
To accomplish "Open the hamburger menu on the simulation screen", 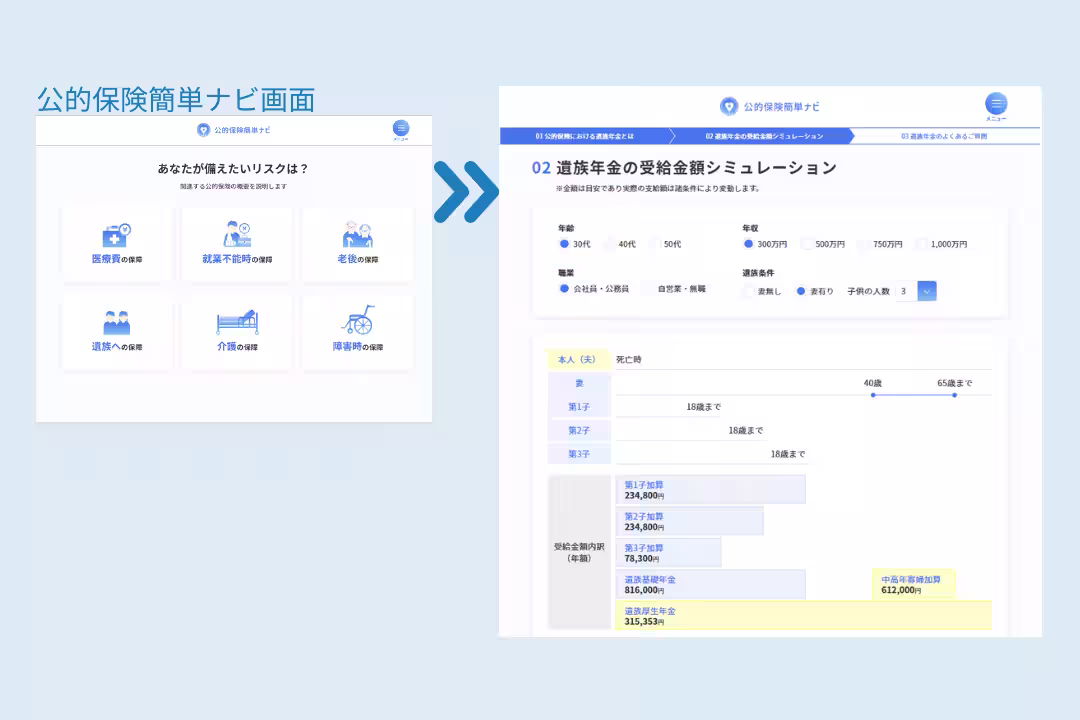I will click(x=996, y=104).
